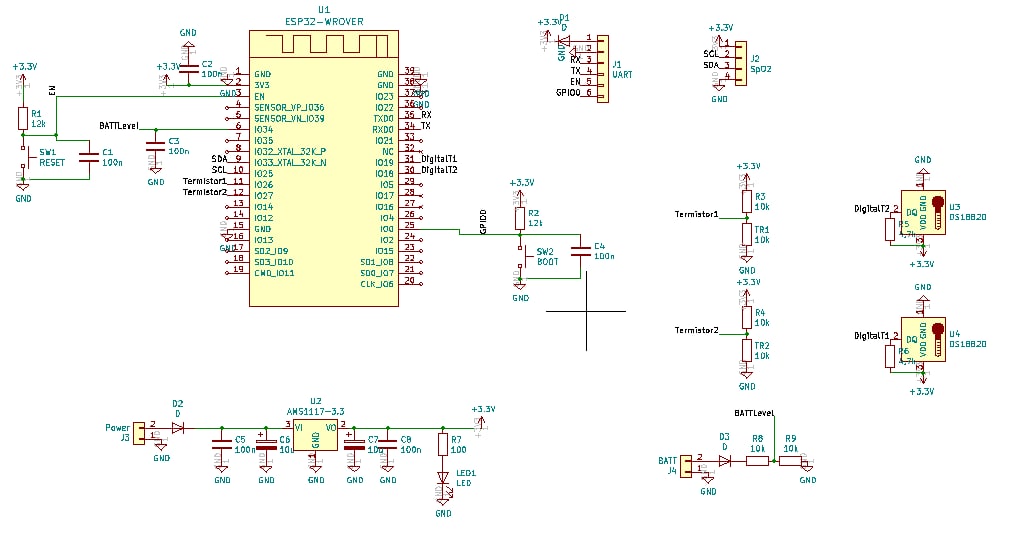The width and height of the screenshot is (1010, 547).
Task: Click the CLK_IO6 pin name
Action: tap(377, 284)
